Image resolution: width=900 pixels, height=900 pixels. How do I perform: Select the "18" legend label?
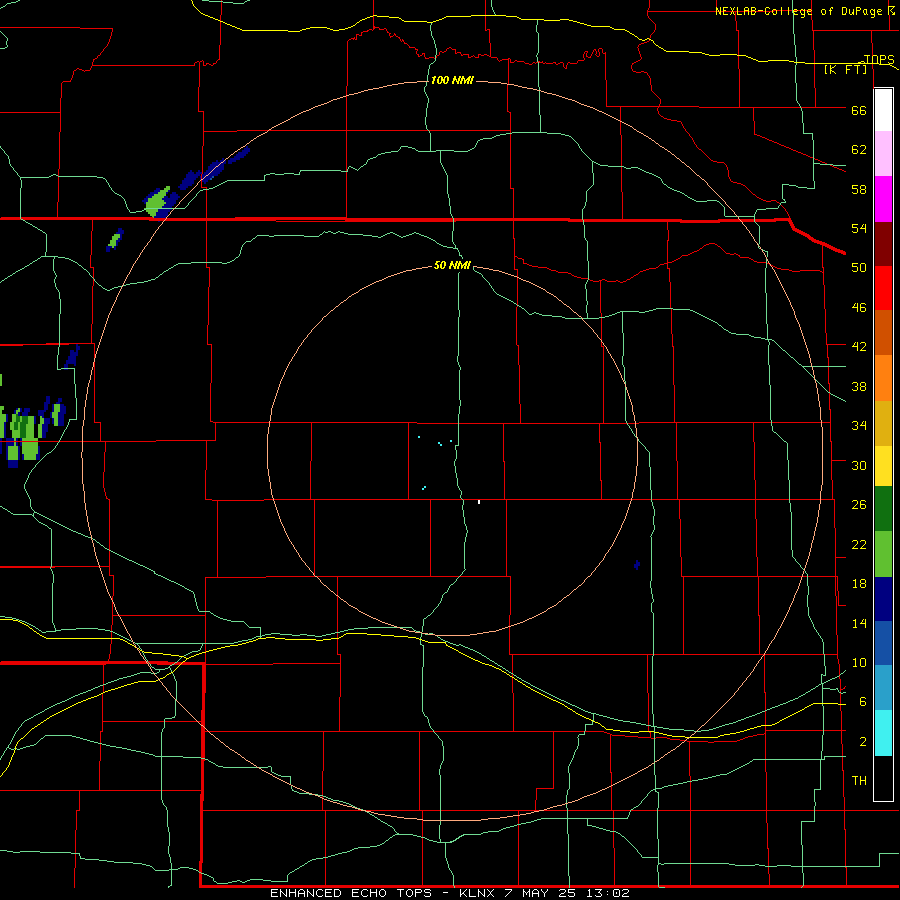point(859,584)
